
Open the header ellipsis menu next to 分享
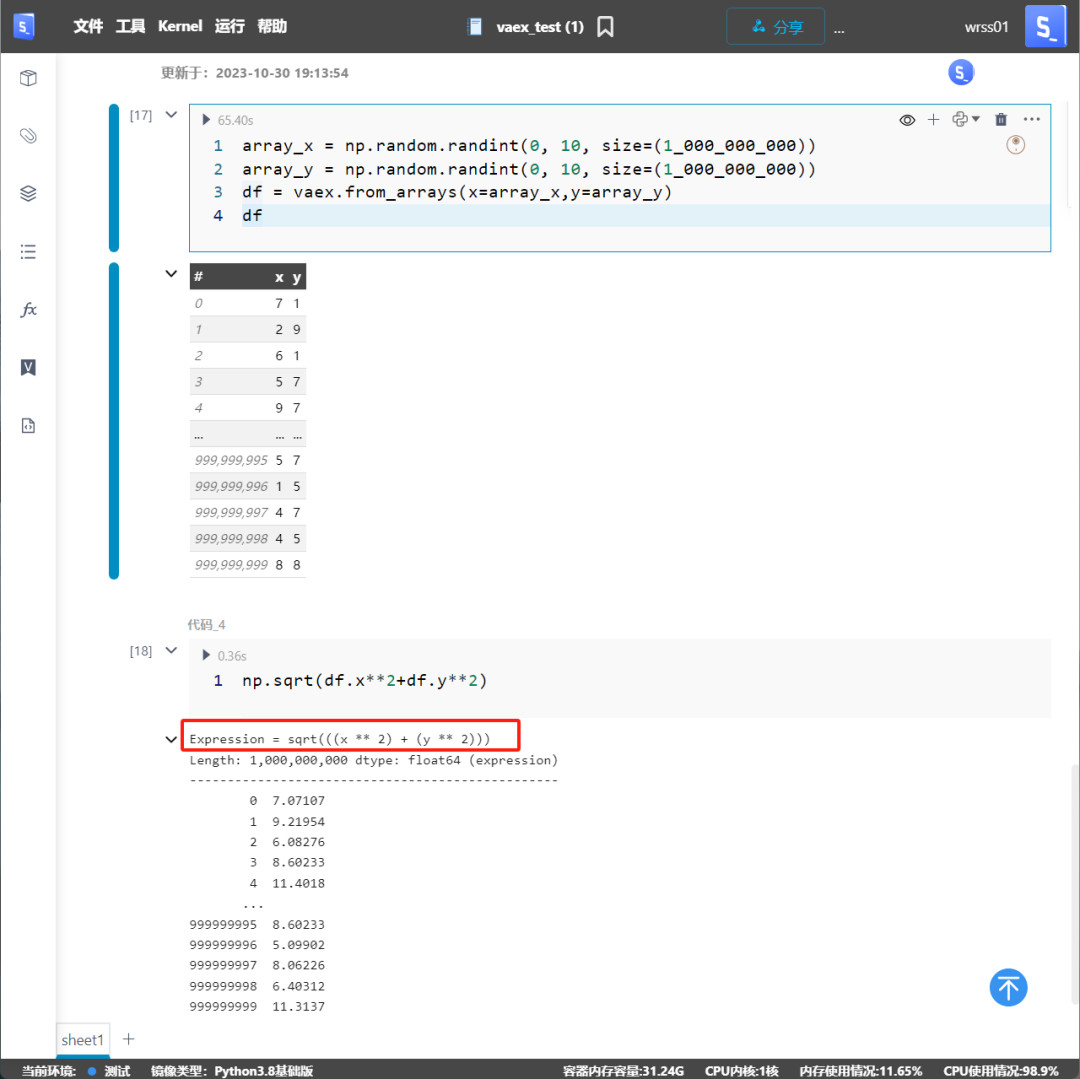[839, 29]
